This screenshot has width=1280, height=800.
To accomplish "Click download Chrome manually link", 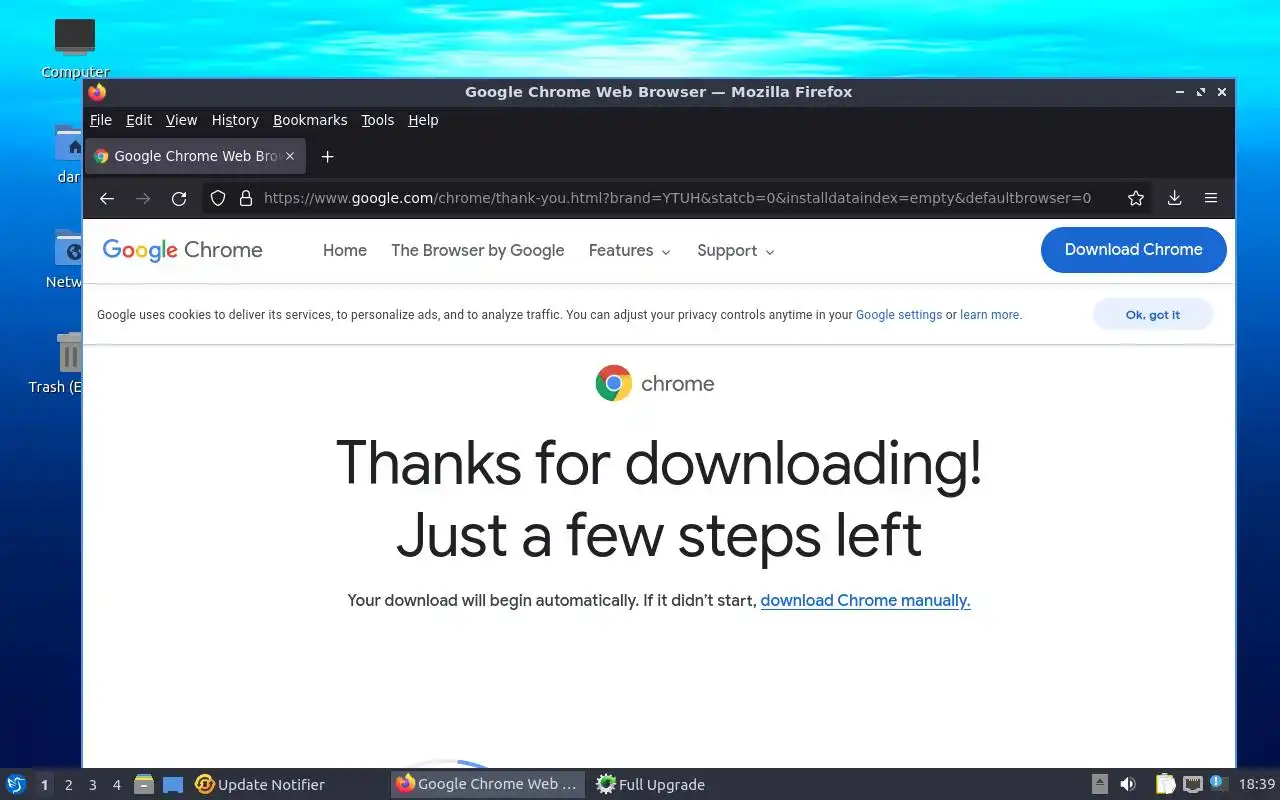I will coord(865,600).
